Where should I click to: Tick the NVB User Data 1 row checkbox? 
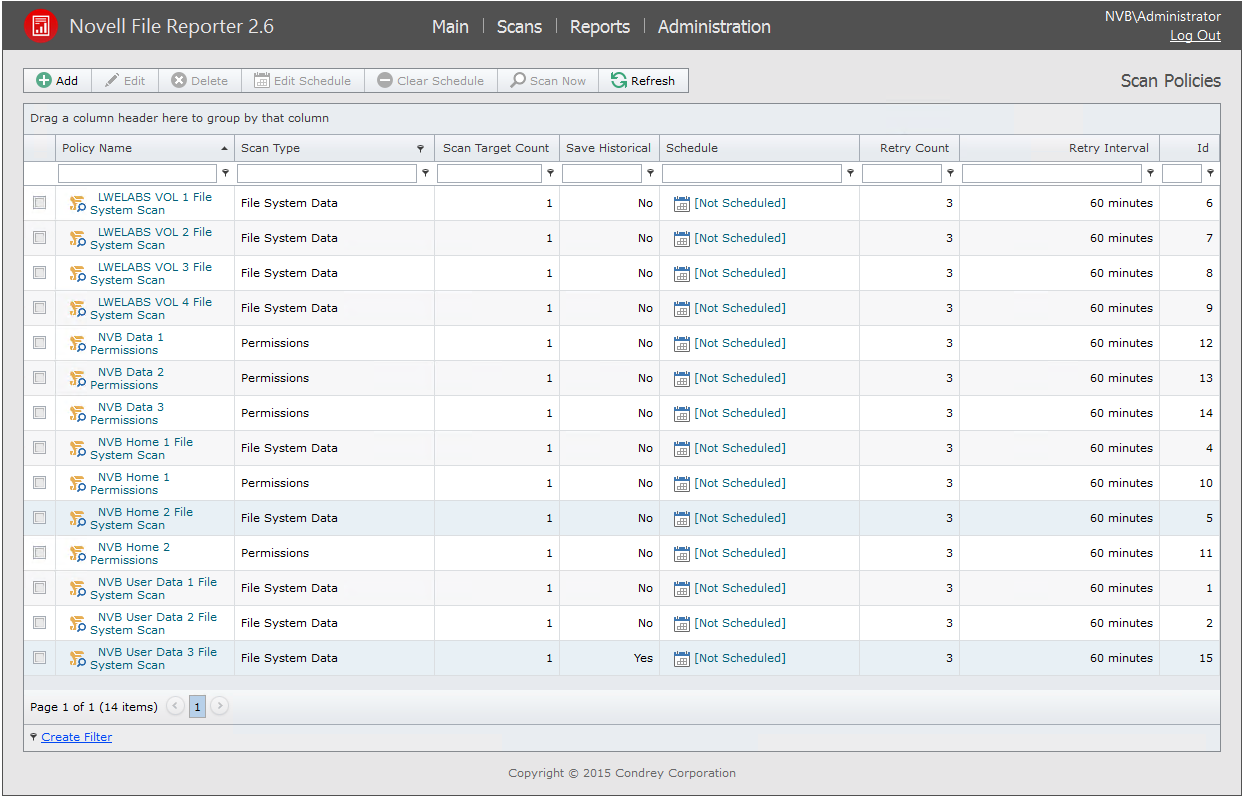click(40, 588)
